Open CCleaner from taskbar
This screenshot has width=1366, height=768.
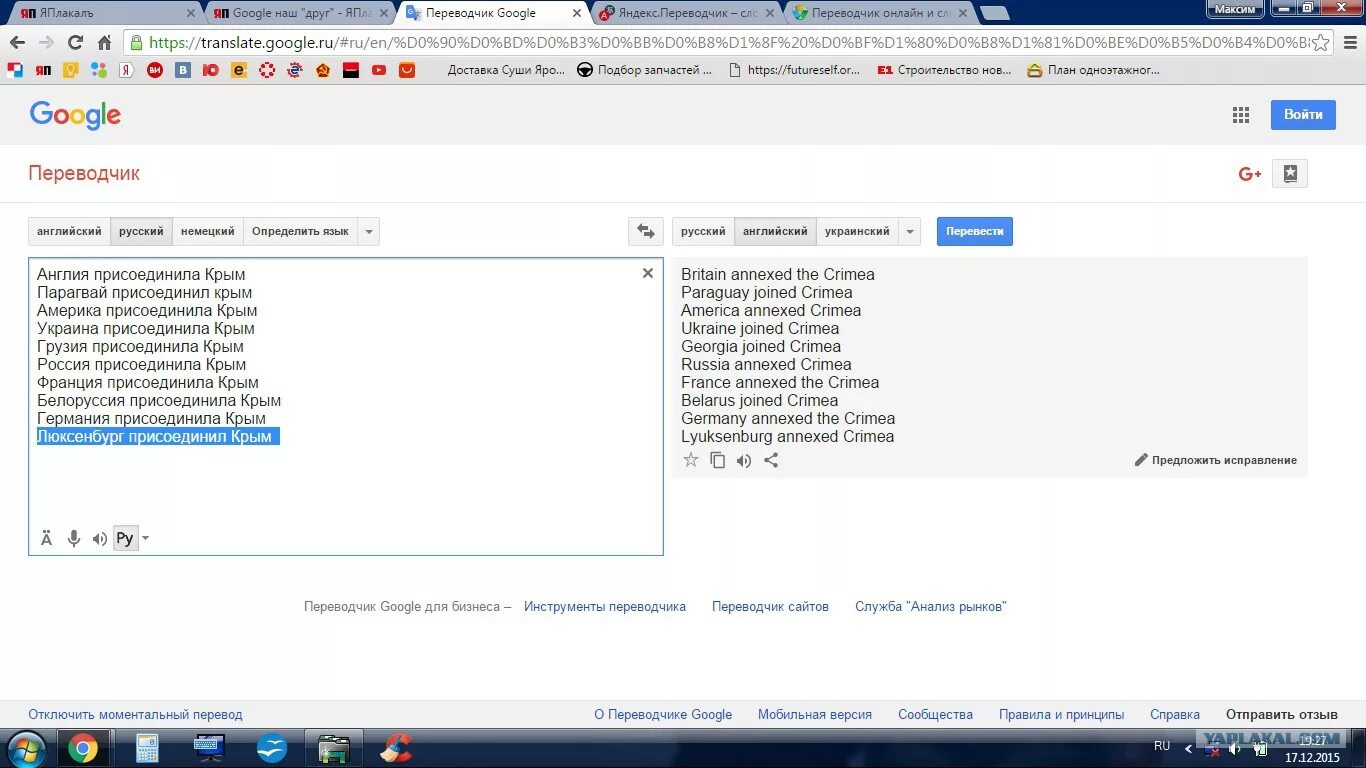pyautogui.click(x=396, y=748)
